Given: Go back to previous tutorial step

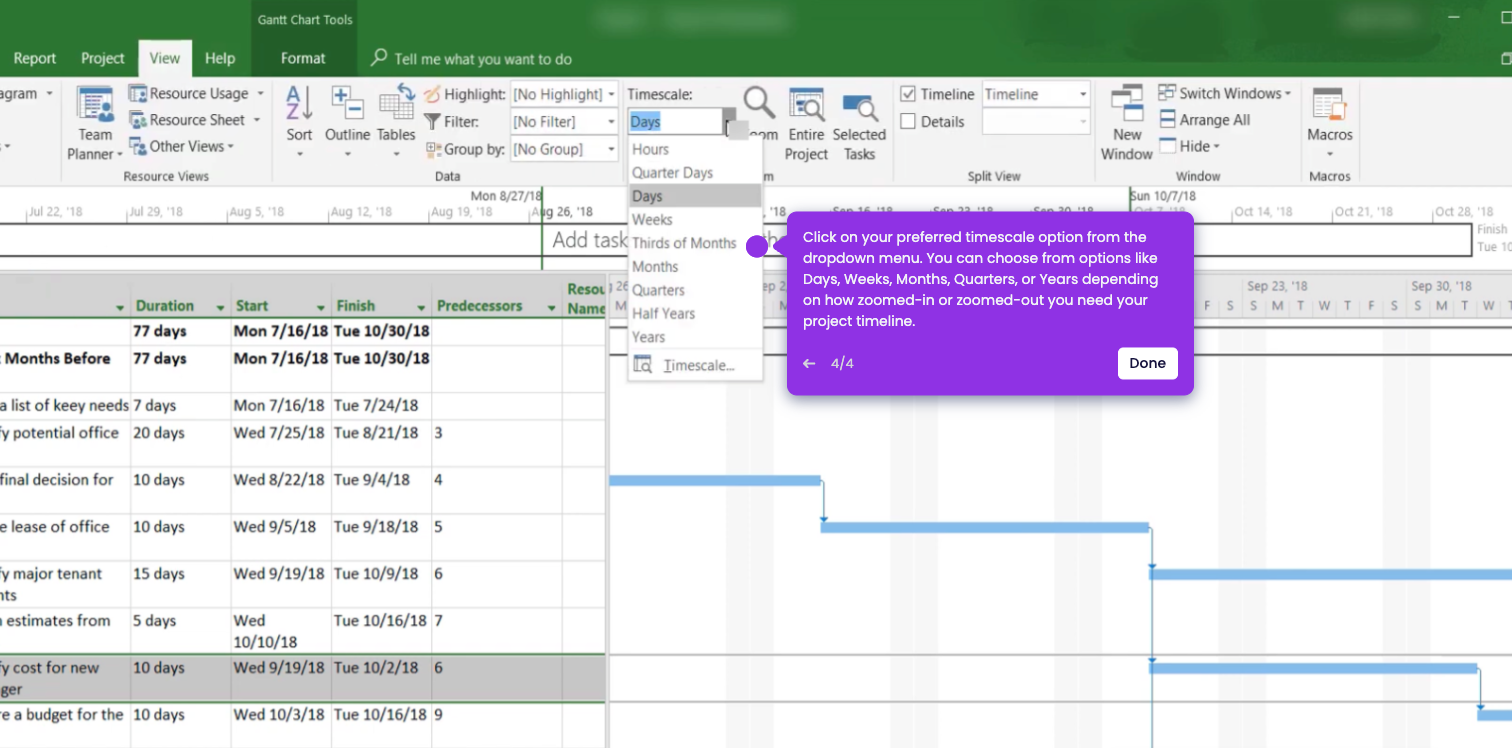Looking at the screenshot, I should [x=810, y=364].
